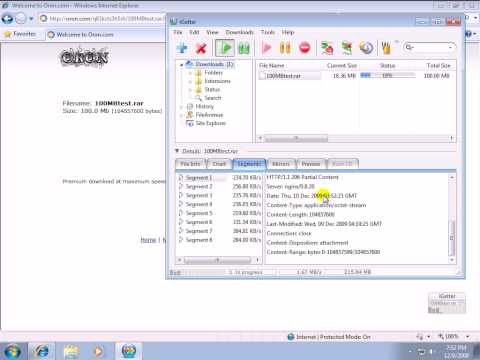Click the Oron logo on webpage
Screen dimensions: 480x360
click(84, 57)
